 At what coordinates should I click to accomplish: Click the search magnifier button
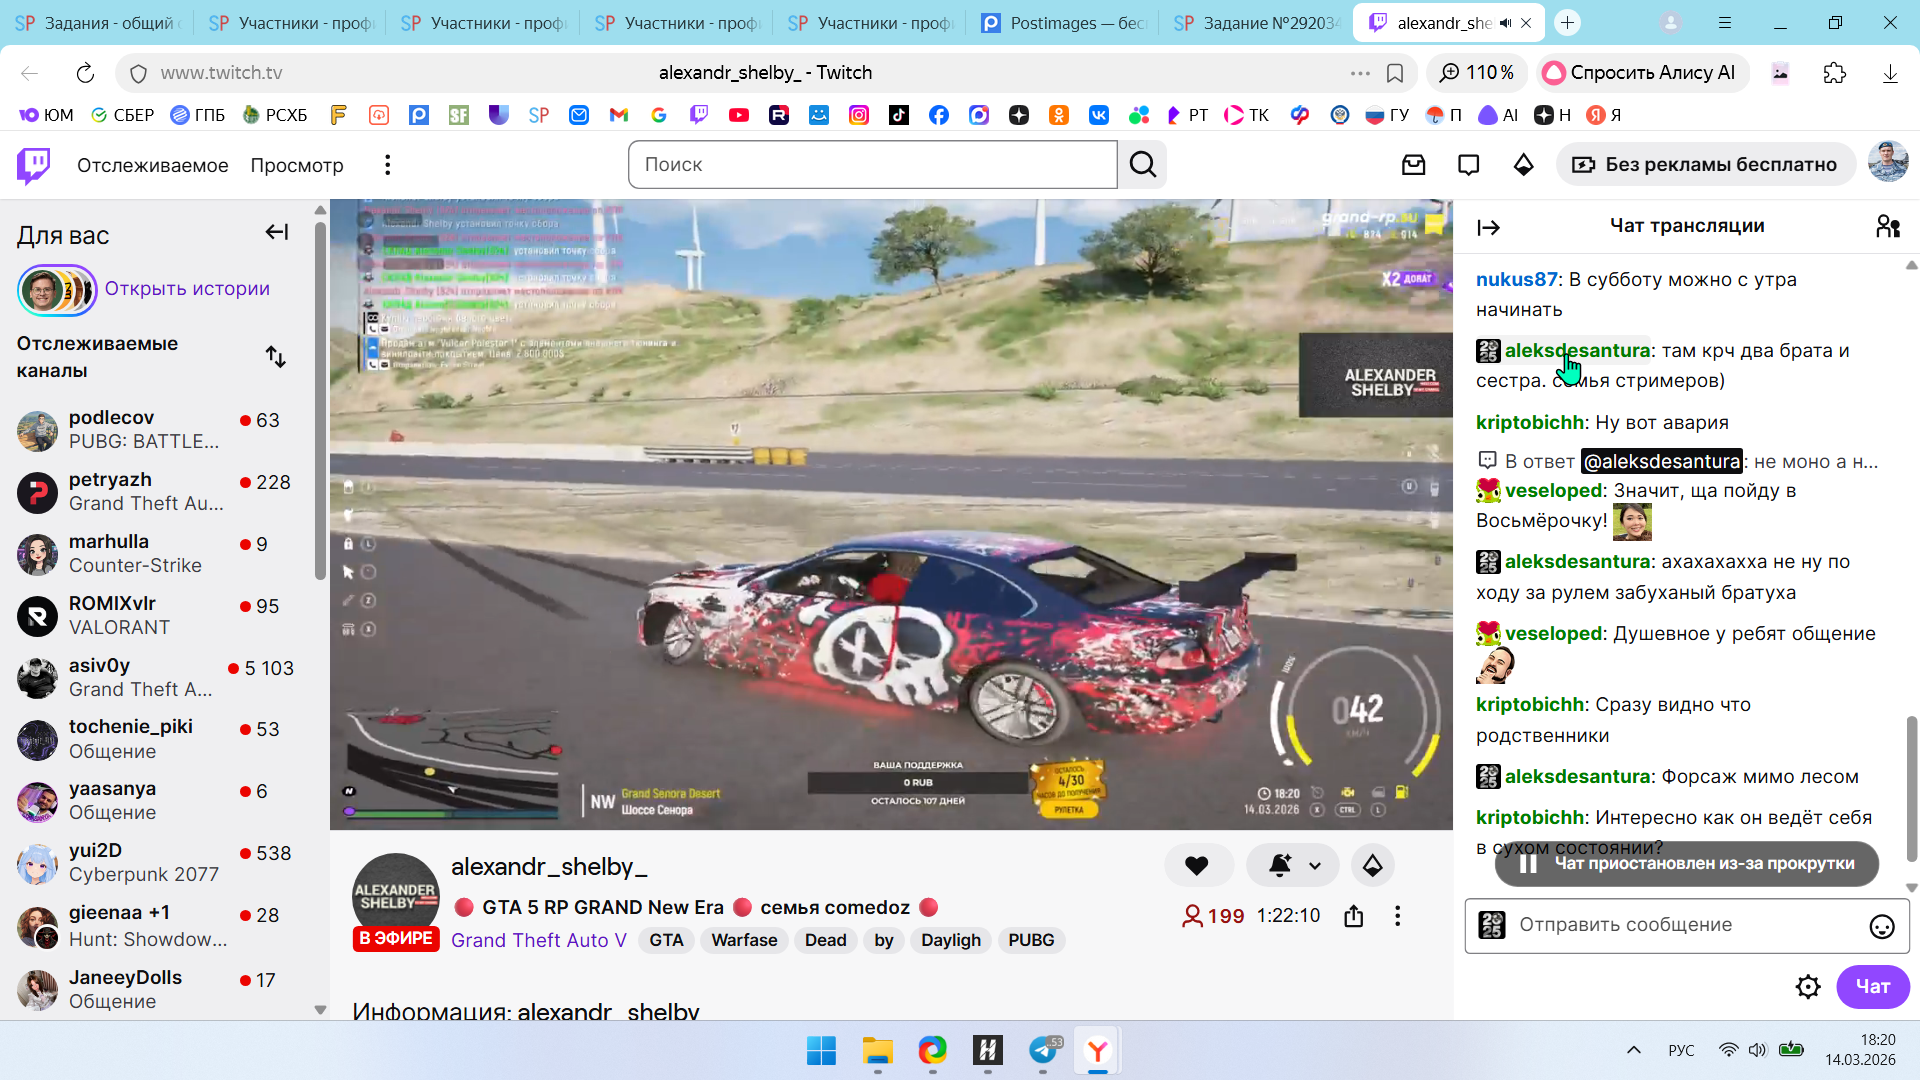pos(1142,165)
